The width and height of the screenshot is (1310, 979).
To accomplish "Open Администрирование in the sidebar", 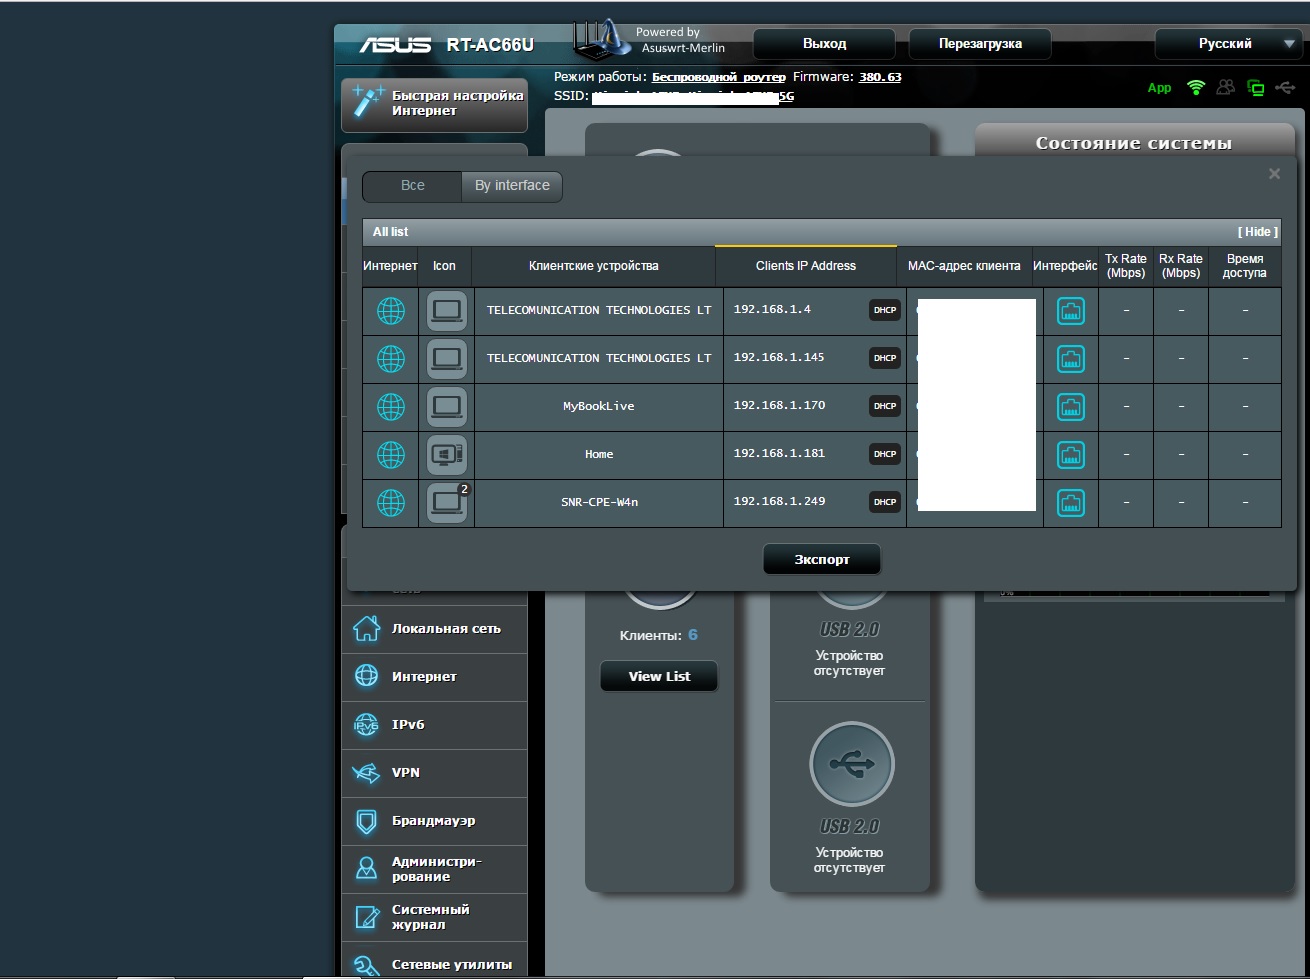I will tap(434, 869).
